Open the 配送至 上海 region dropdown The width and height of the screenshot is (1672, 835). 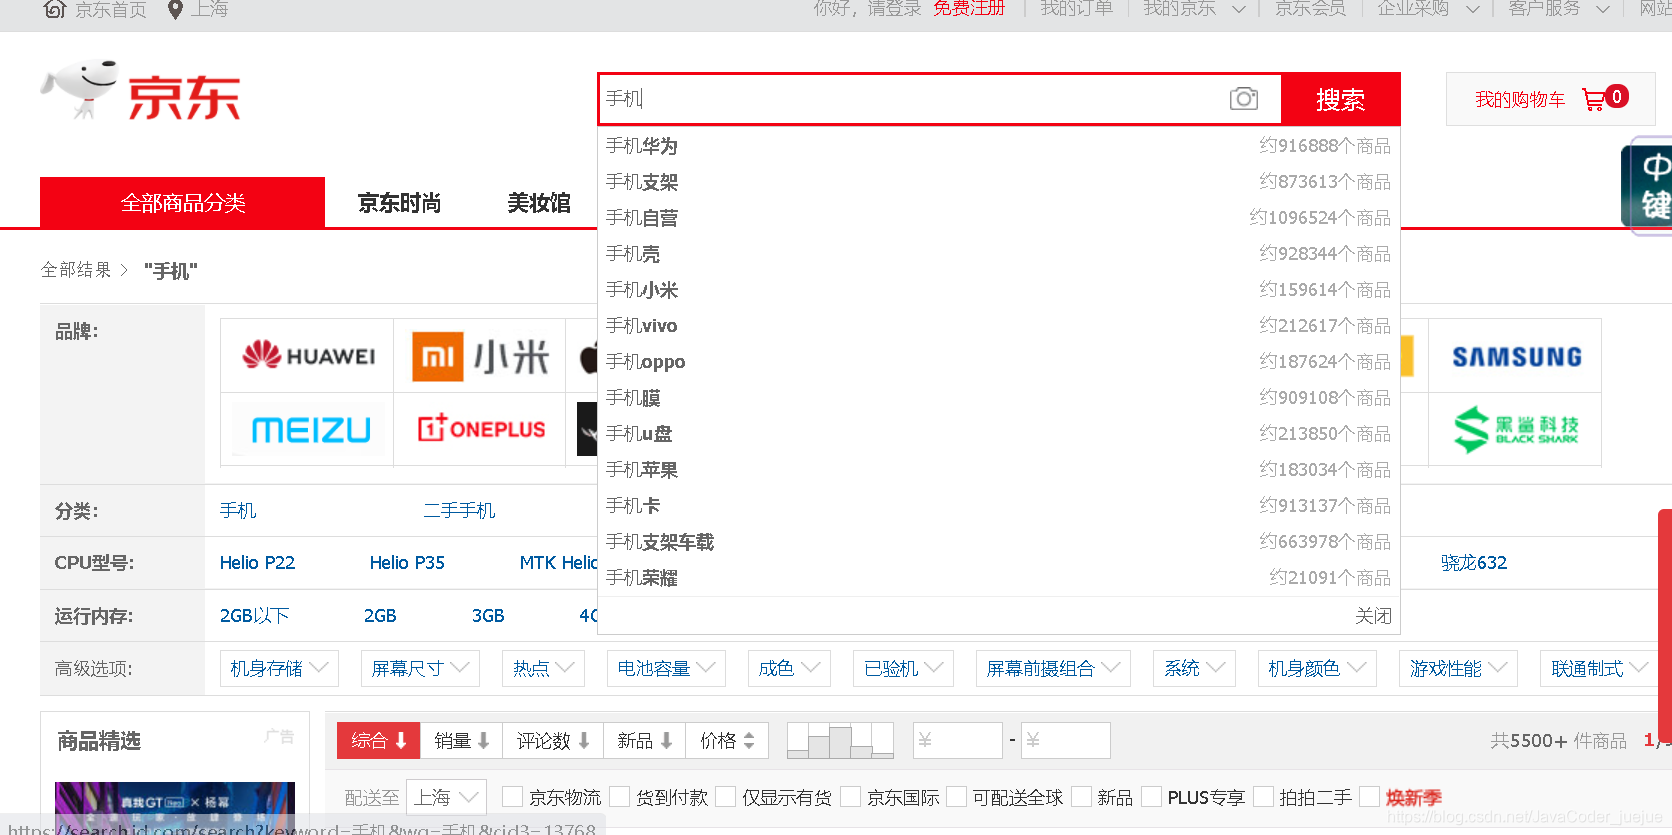pyautogui.click(x=447, y=797)
